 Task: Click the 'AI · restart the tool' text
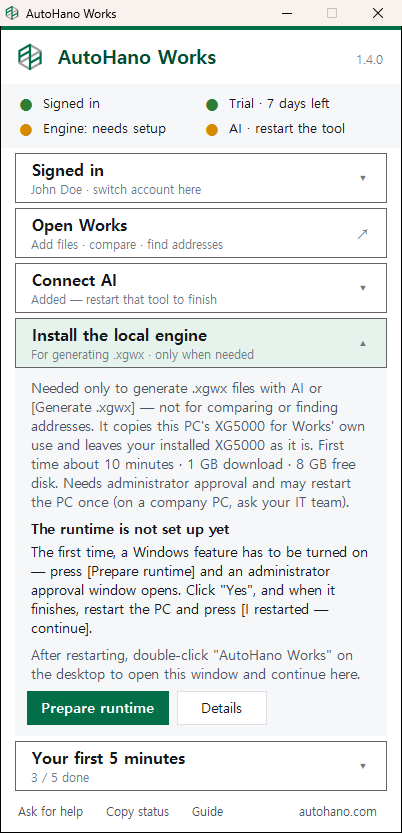(x=287, y=129)
